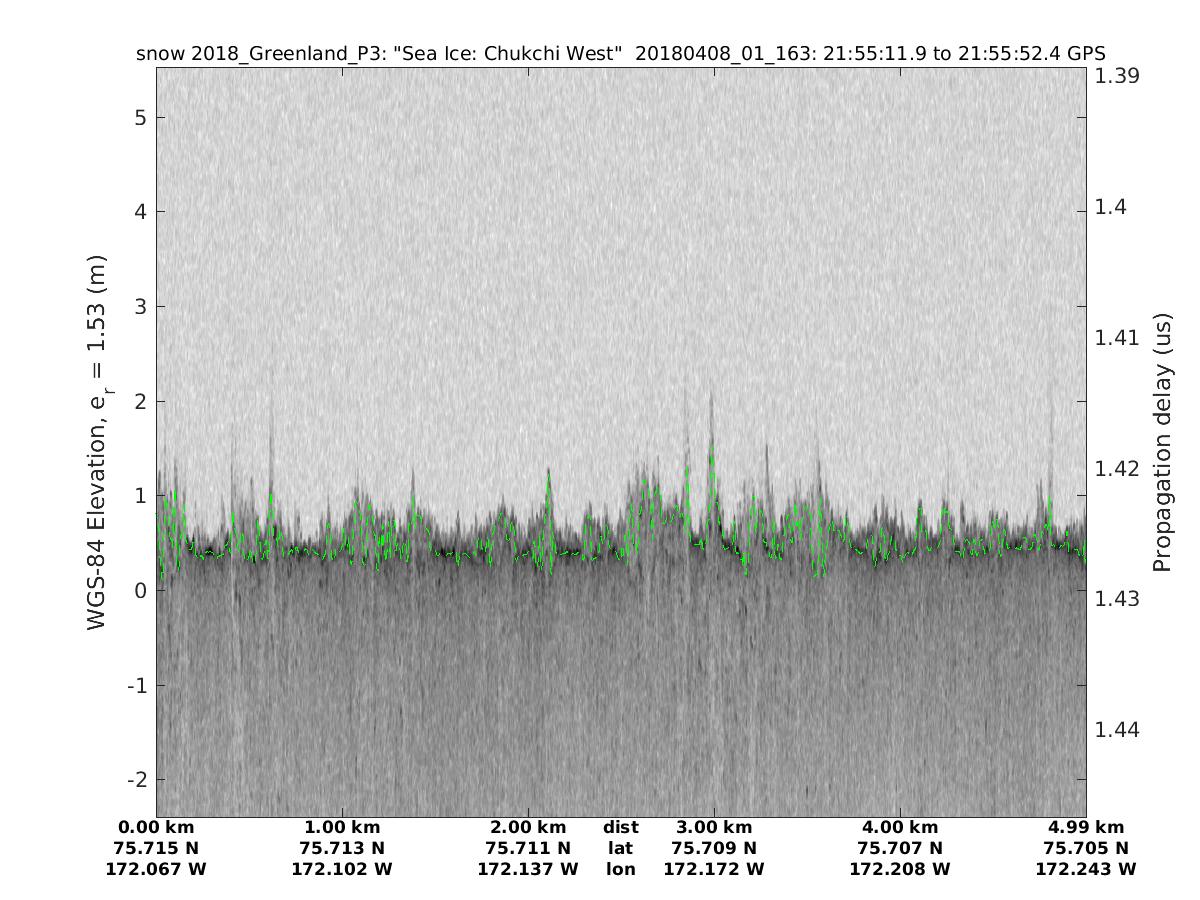Image resolution: width=1200 pixels, height=900 pixels.
Task: Click the 'lon' legend text below the plot
Action: 620,869
